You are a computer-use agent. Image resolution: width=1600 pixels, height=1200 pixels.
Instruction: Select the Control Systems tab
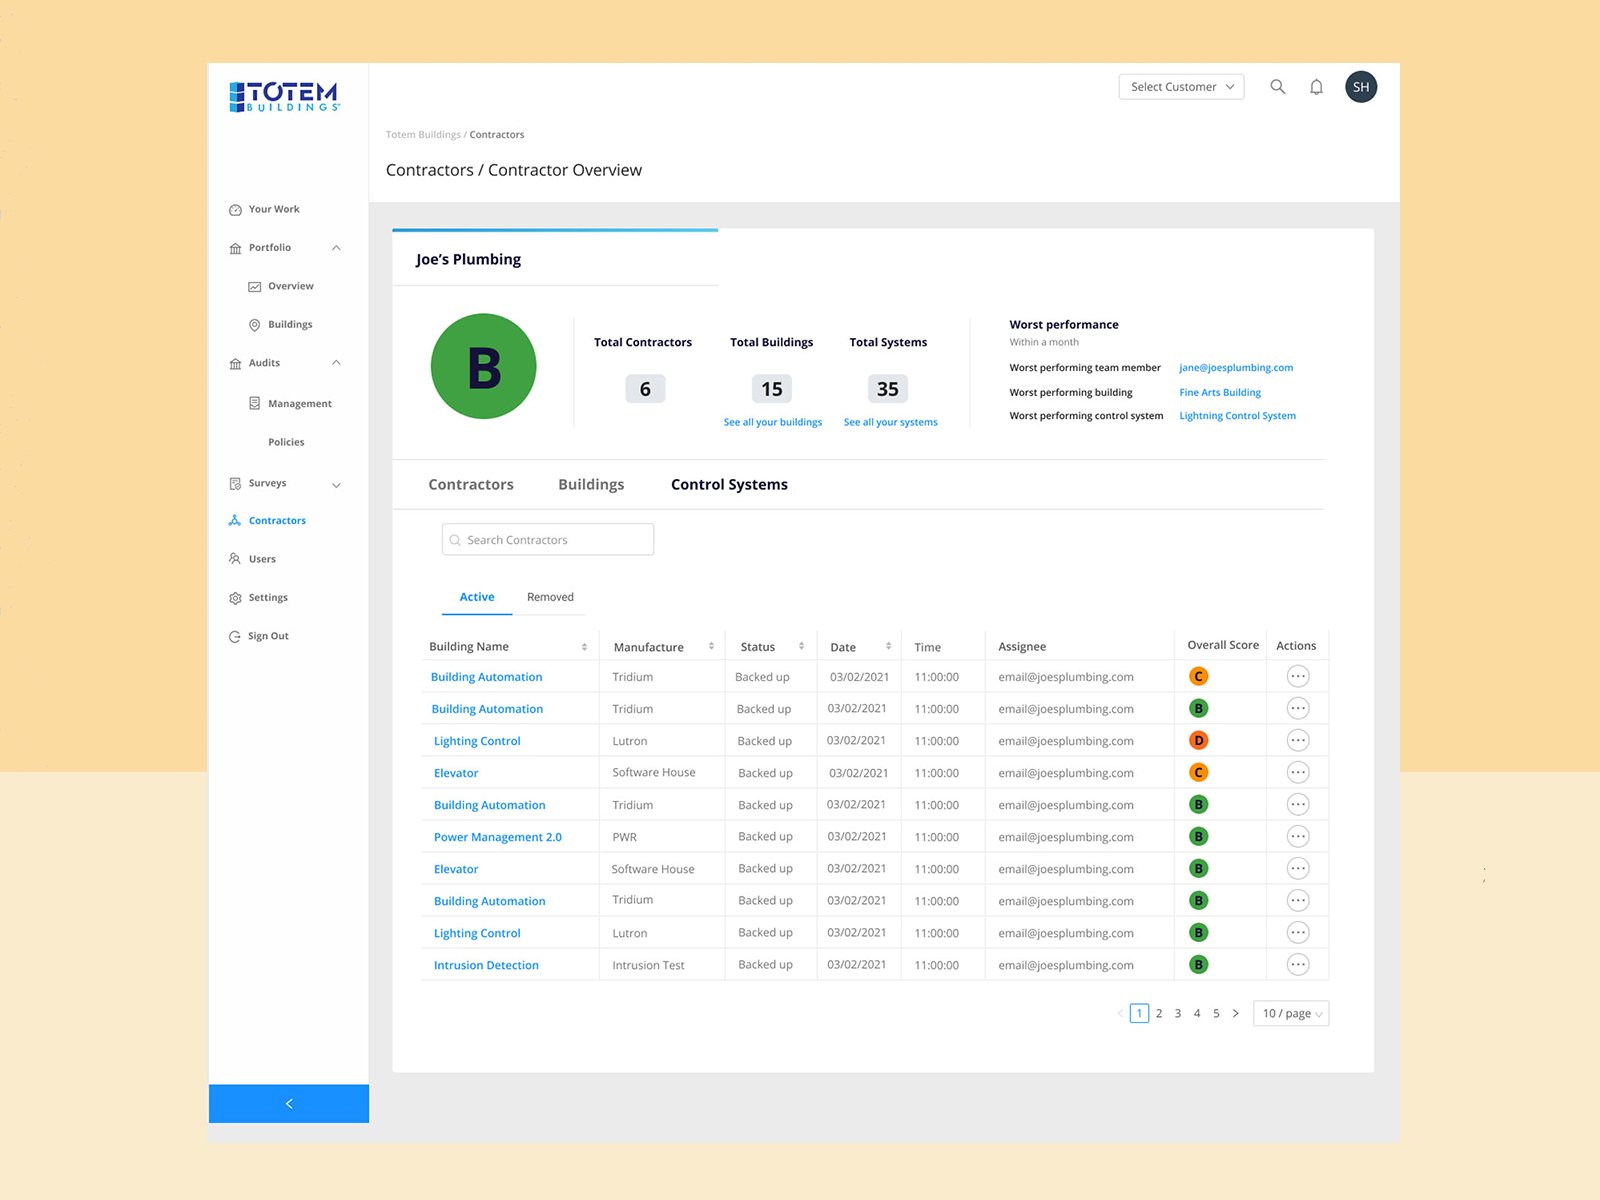729,484
